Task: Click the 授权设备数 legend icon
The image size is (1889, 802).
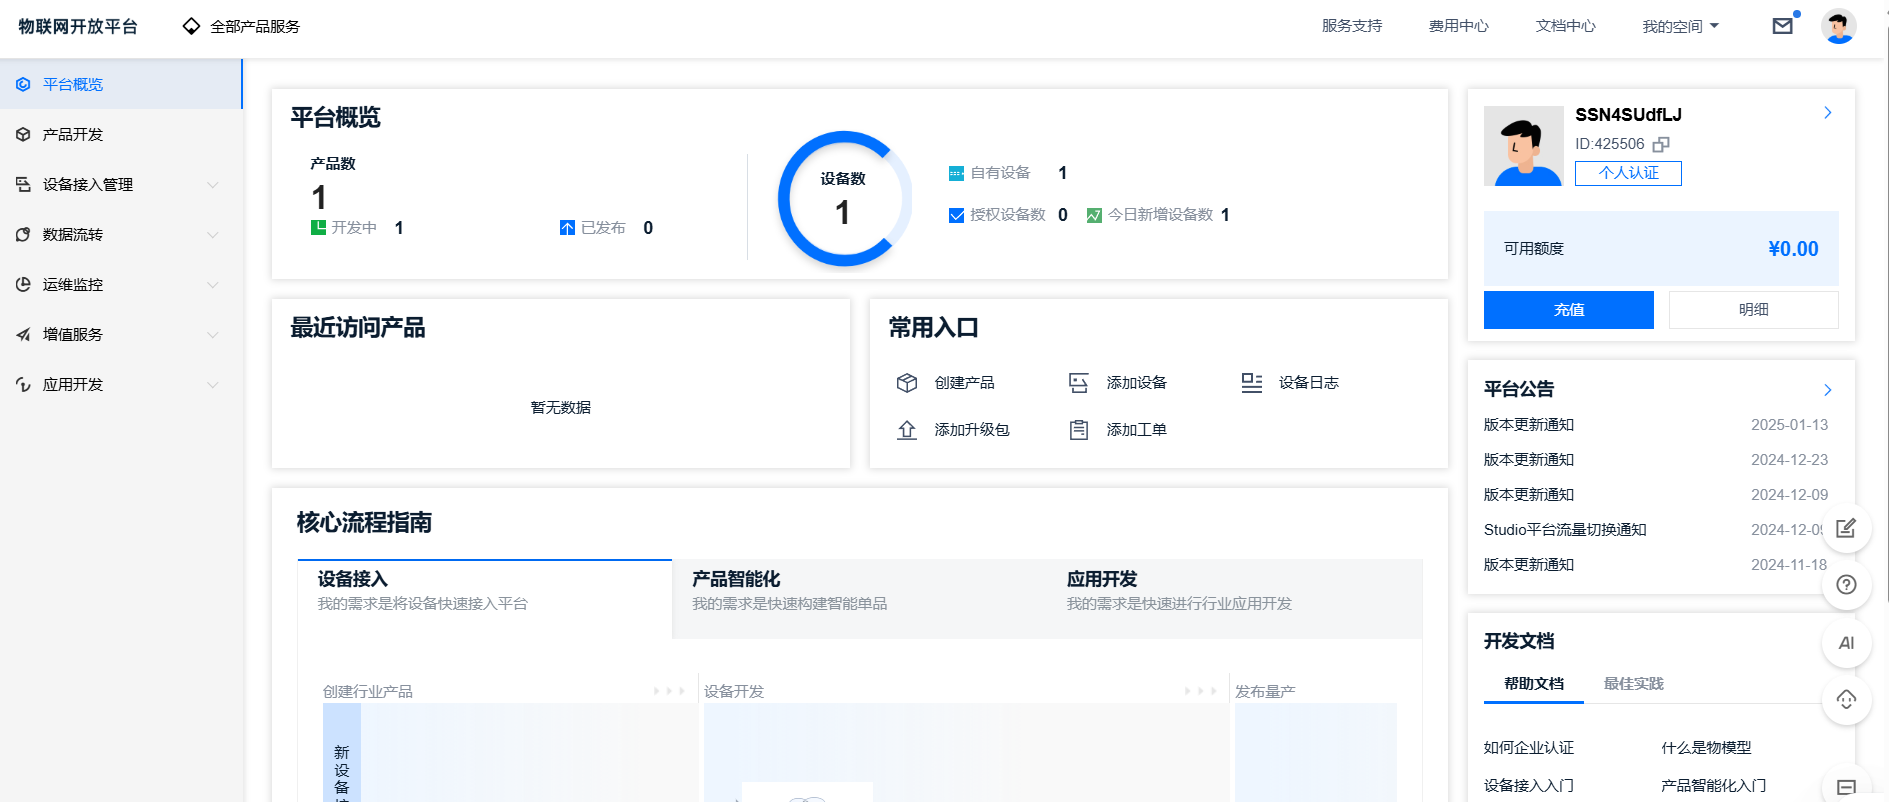Action: pos(956,215)
